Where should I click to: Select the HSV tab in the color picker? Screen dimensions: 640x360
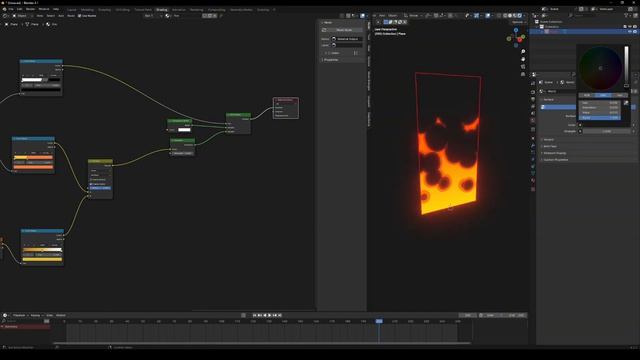coord(603,95)
